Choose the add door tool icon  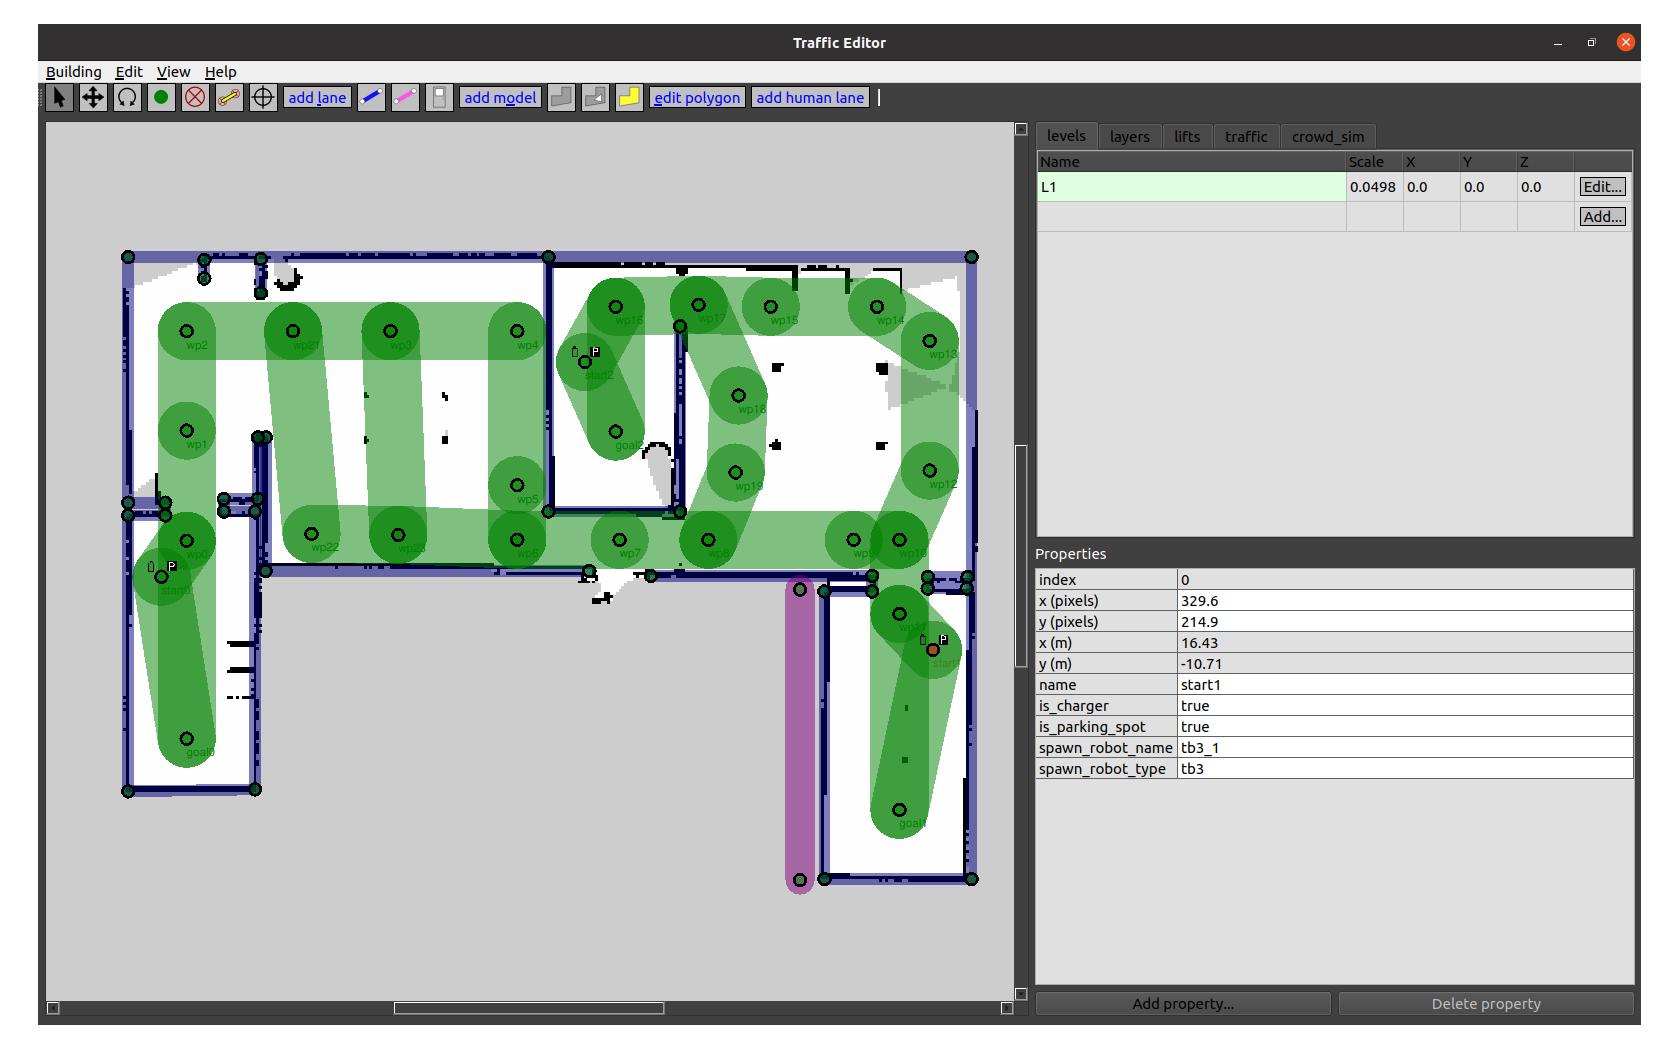439,97
